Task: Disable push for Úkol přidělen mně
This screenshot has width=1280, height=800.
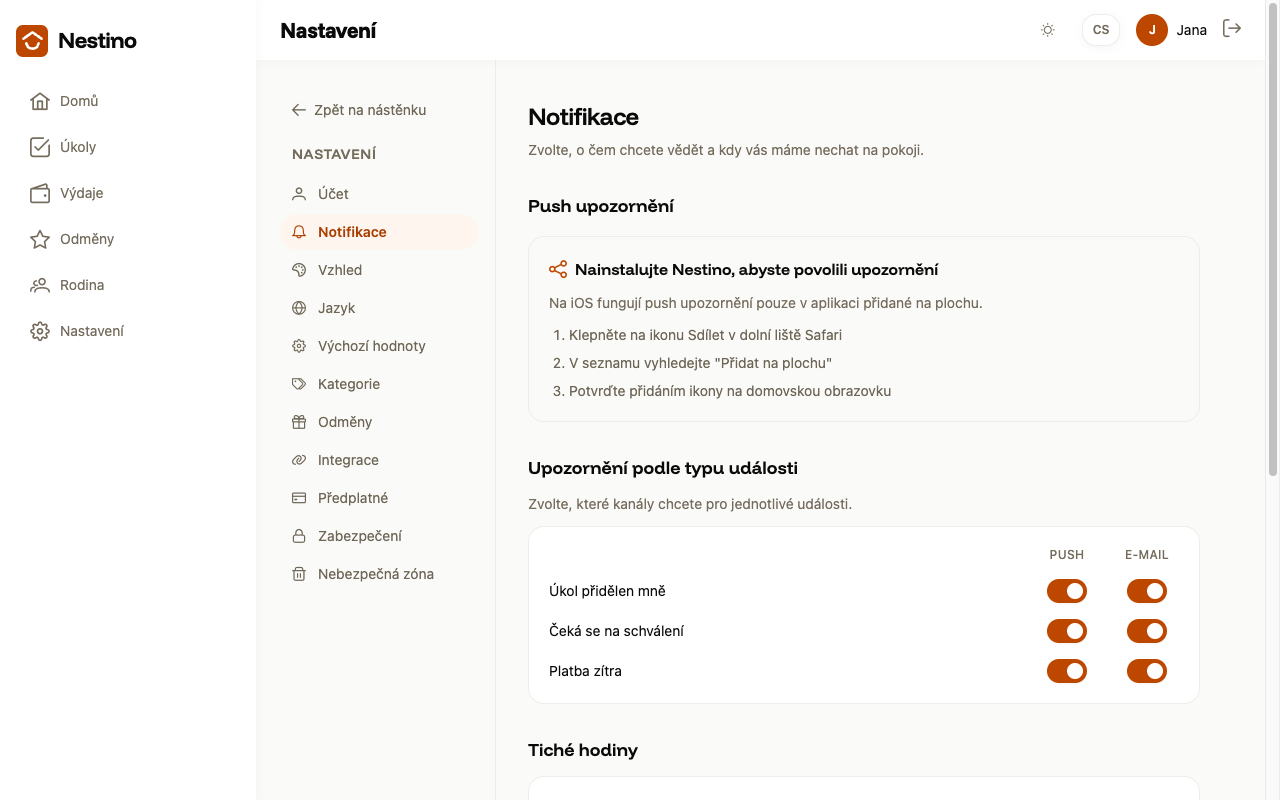Action: coord(1067,591)
